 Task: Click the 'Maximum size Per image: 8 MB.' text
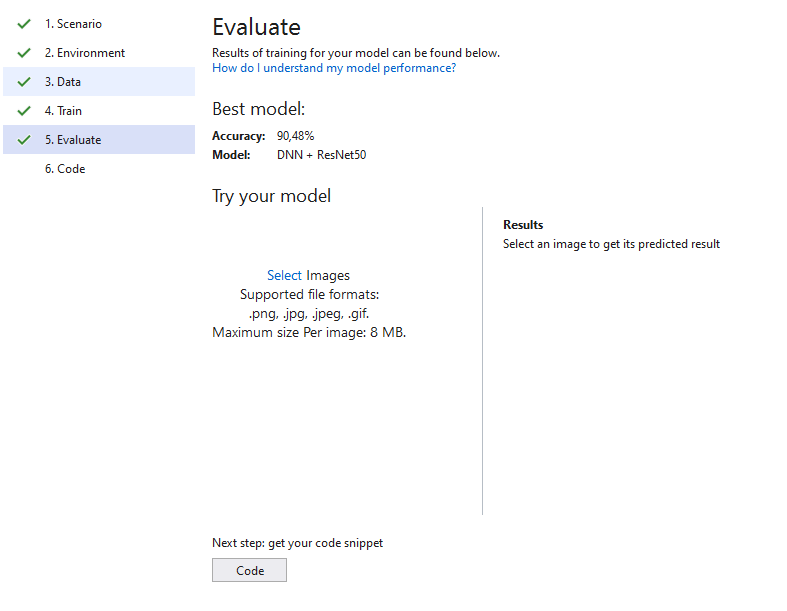click(x=309, y=332)
